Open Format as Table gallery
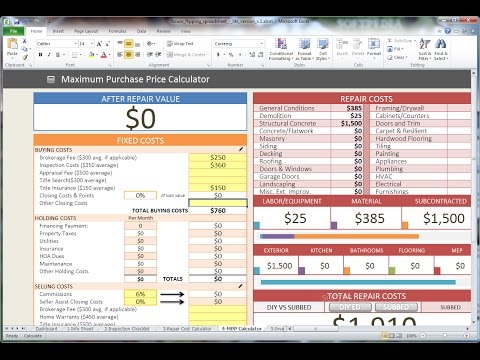Screen dimensions: 480x360 [x=304, y=49]
